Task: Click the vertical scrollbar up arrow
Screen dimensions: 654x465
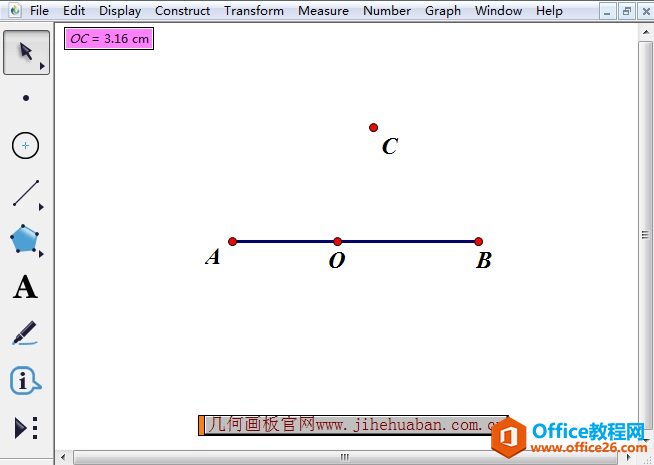Action: tap(646, 32)
